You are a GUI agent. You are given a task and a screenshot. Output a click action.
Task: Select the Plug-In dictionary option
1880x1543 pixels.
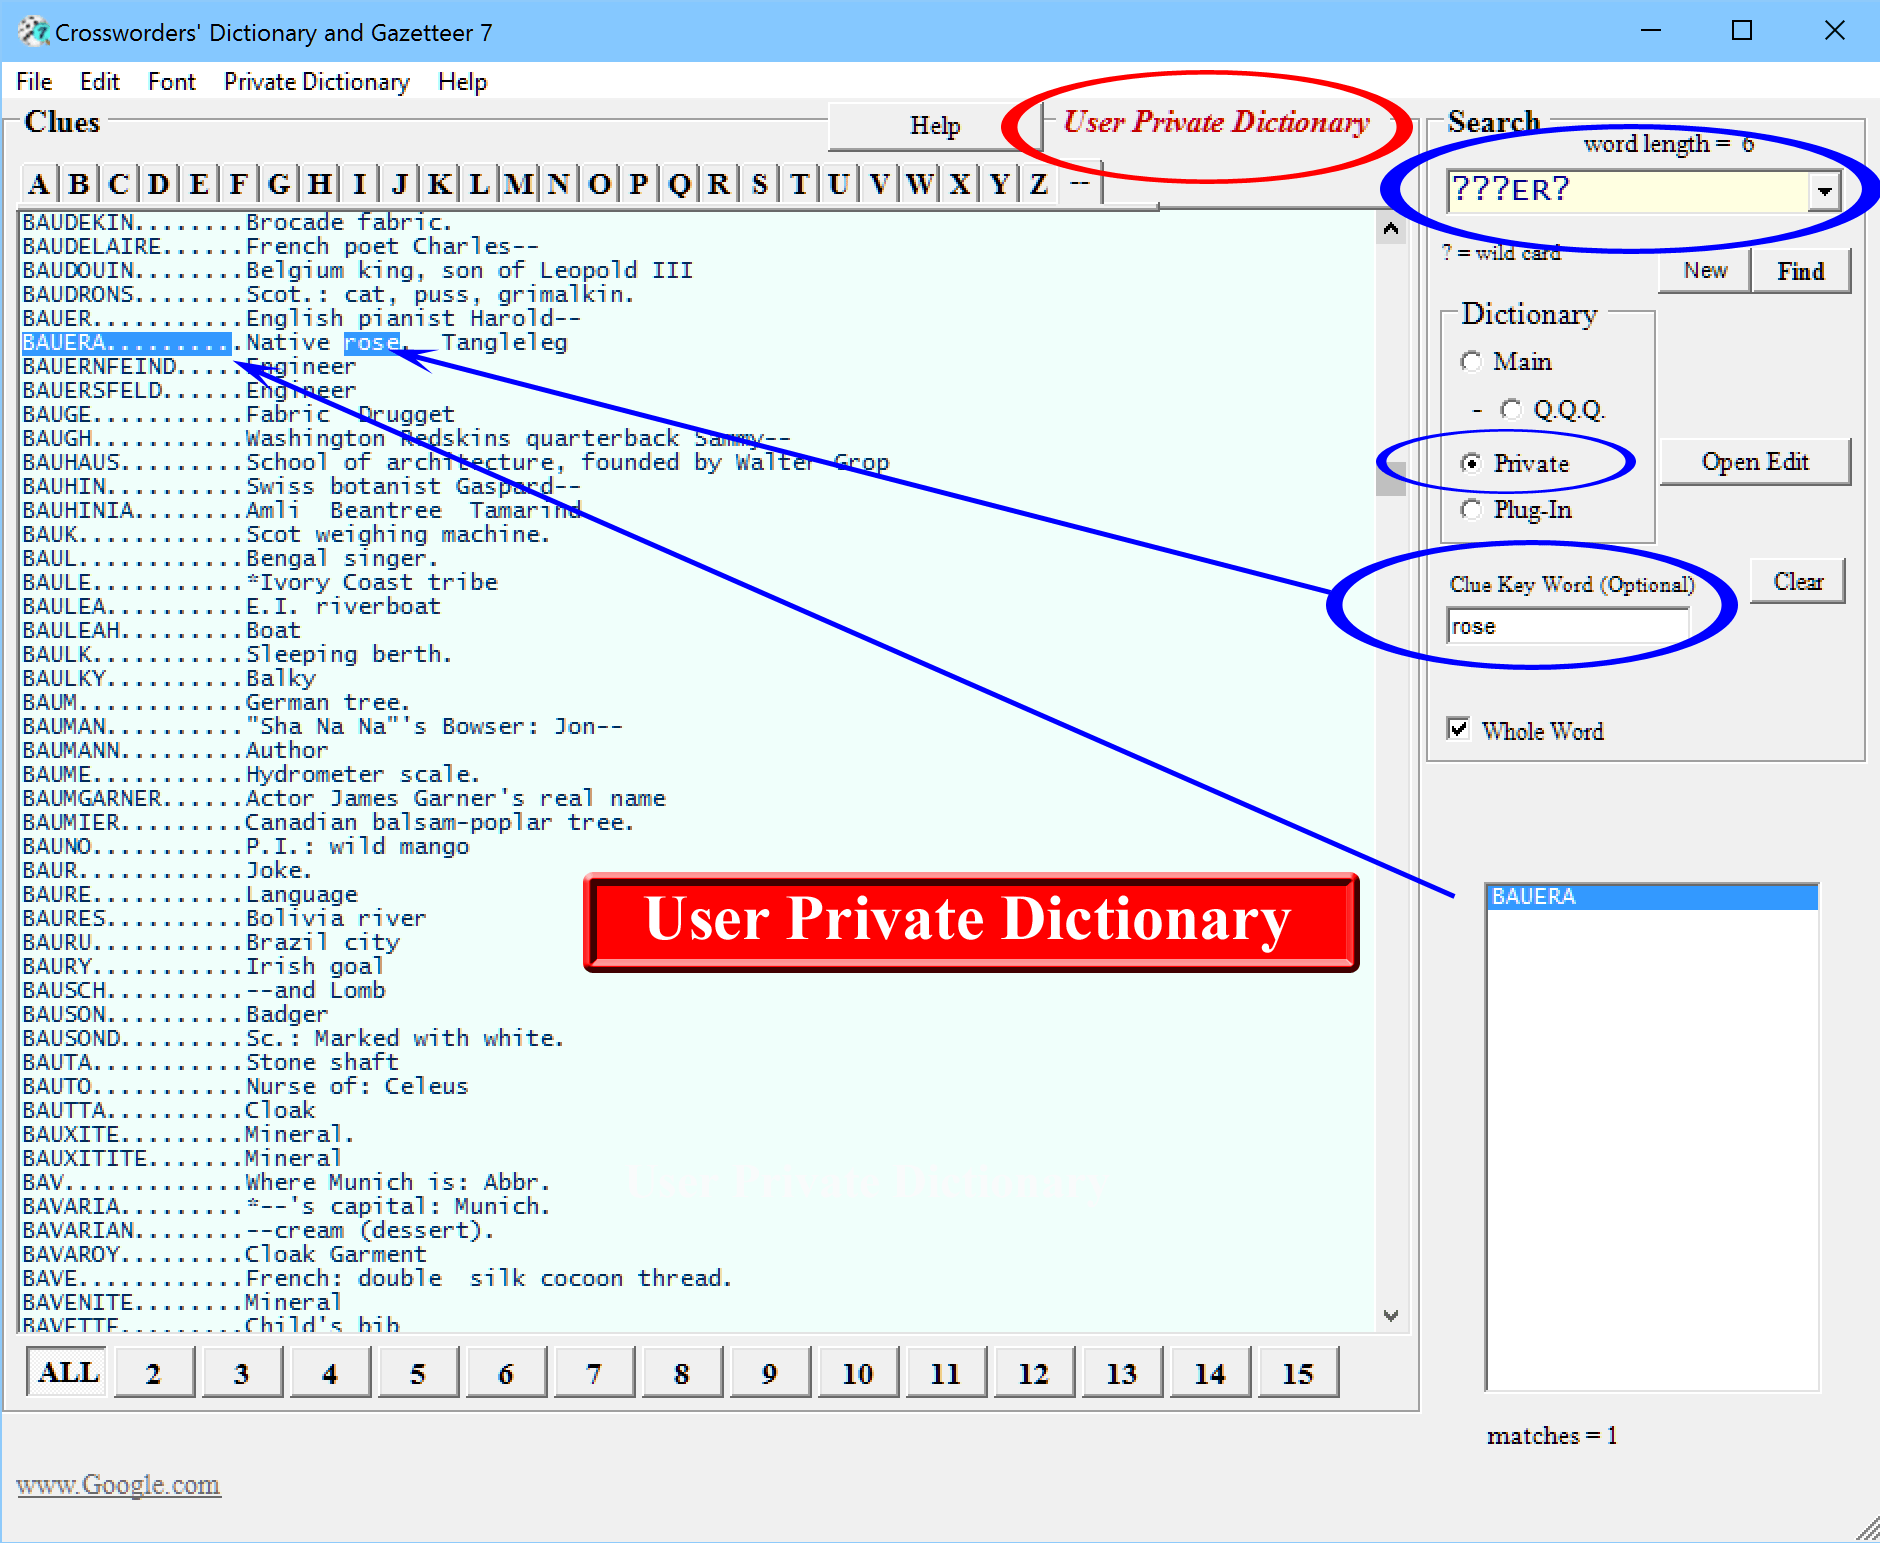(1471, 510)
